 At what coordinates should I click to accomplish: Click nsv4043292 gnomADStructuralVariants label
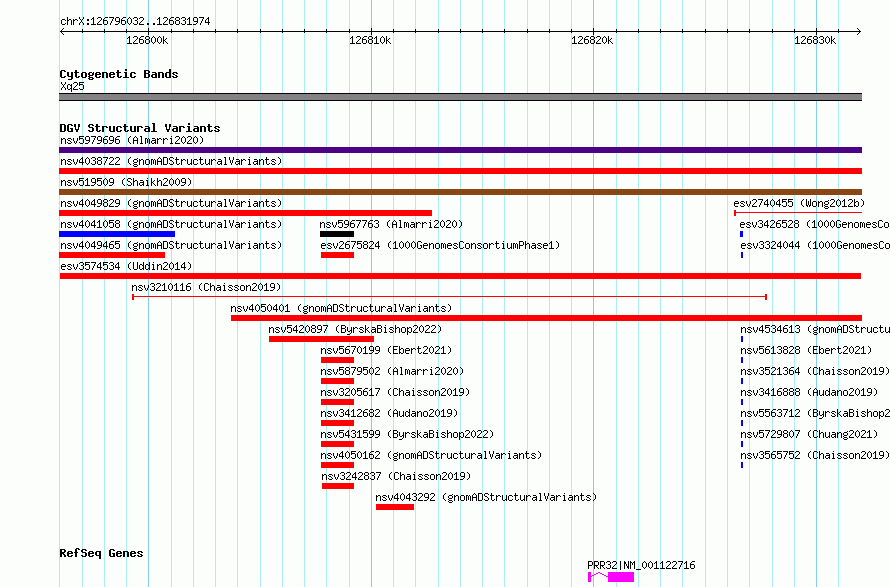click(486, 497)
